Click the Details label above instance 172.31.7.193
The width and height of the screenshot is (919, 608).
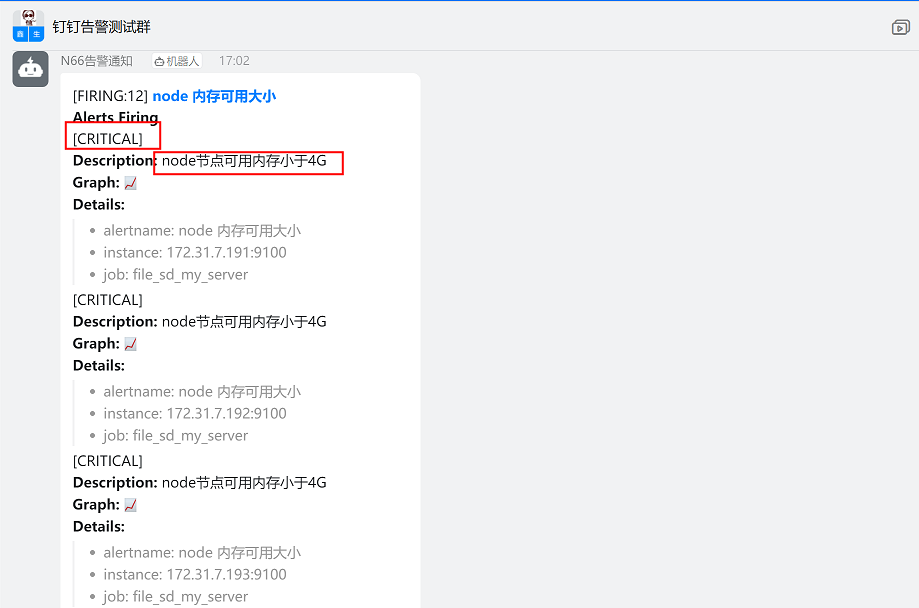point(98,527)
